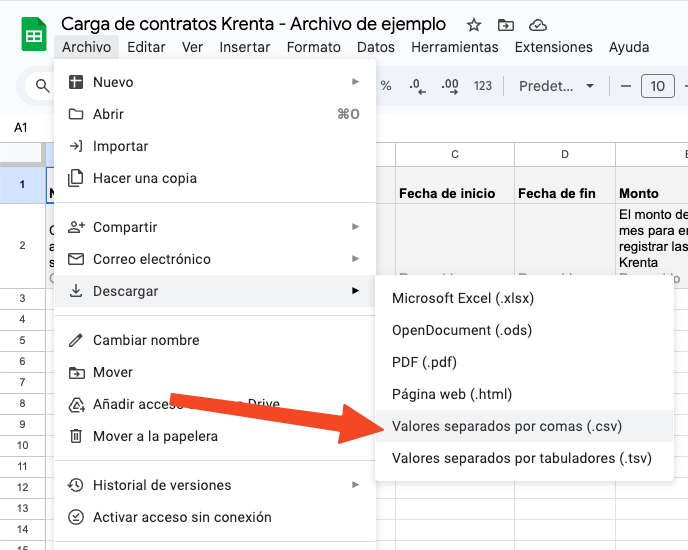
Task: Open the Ayuda menu
Action: tap(629, 47)
